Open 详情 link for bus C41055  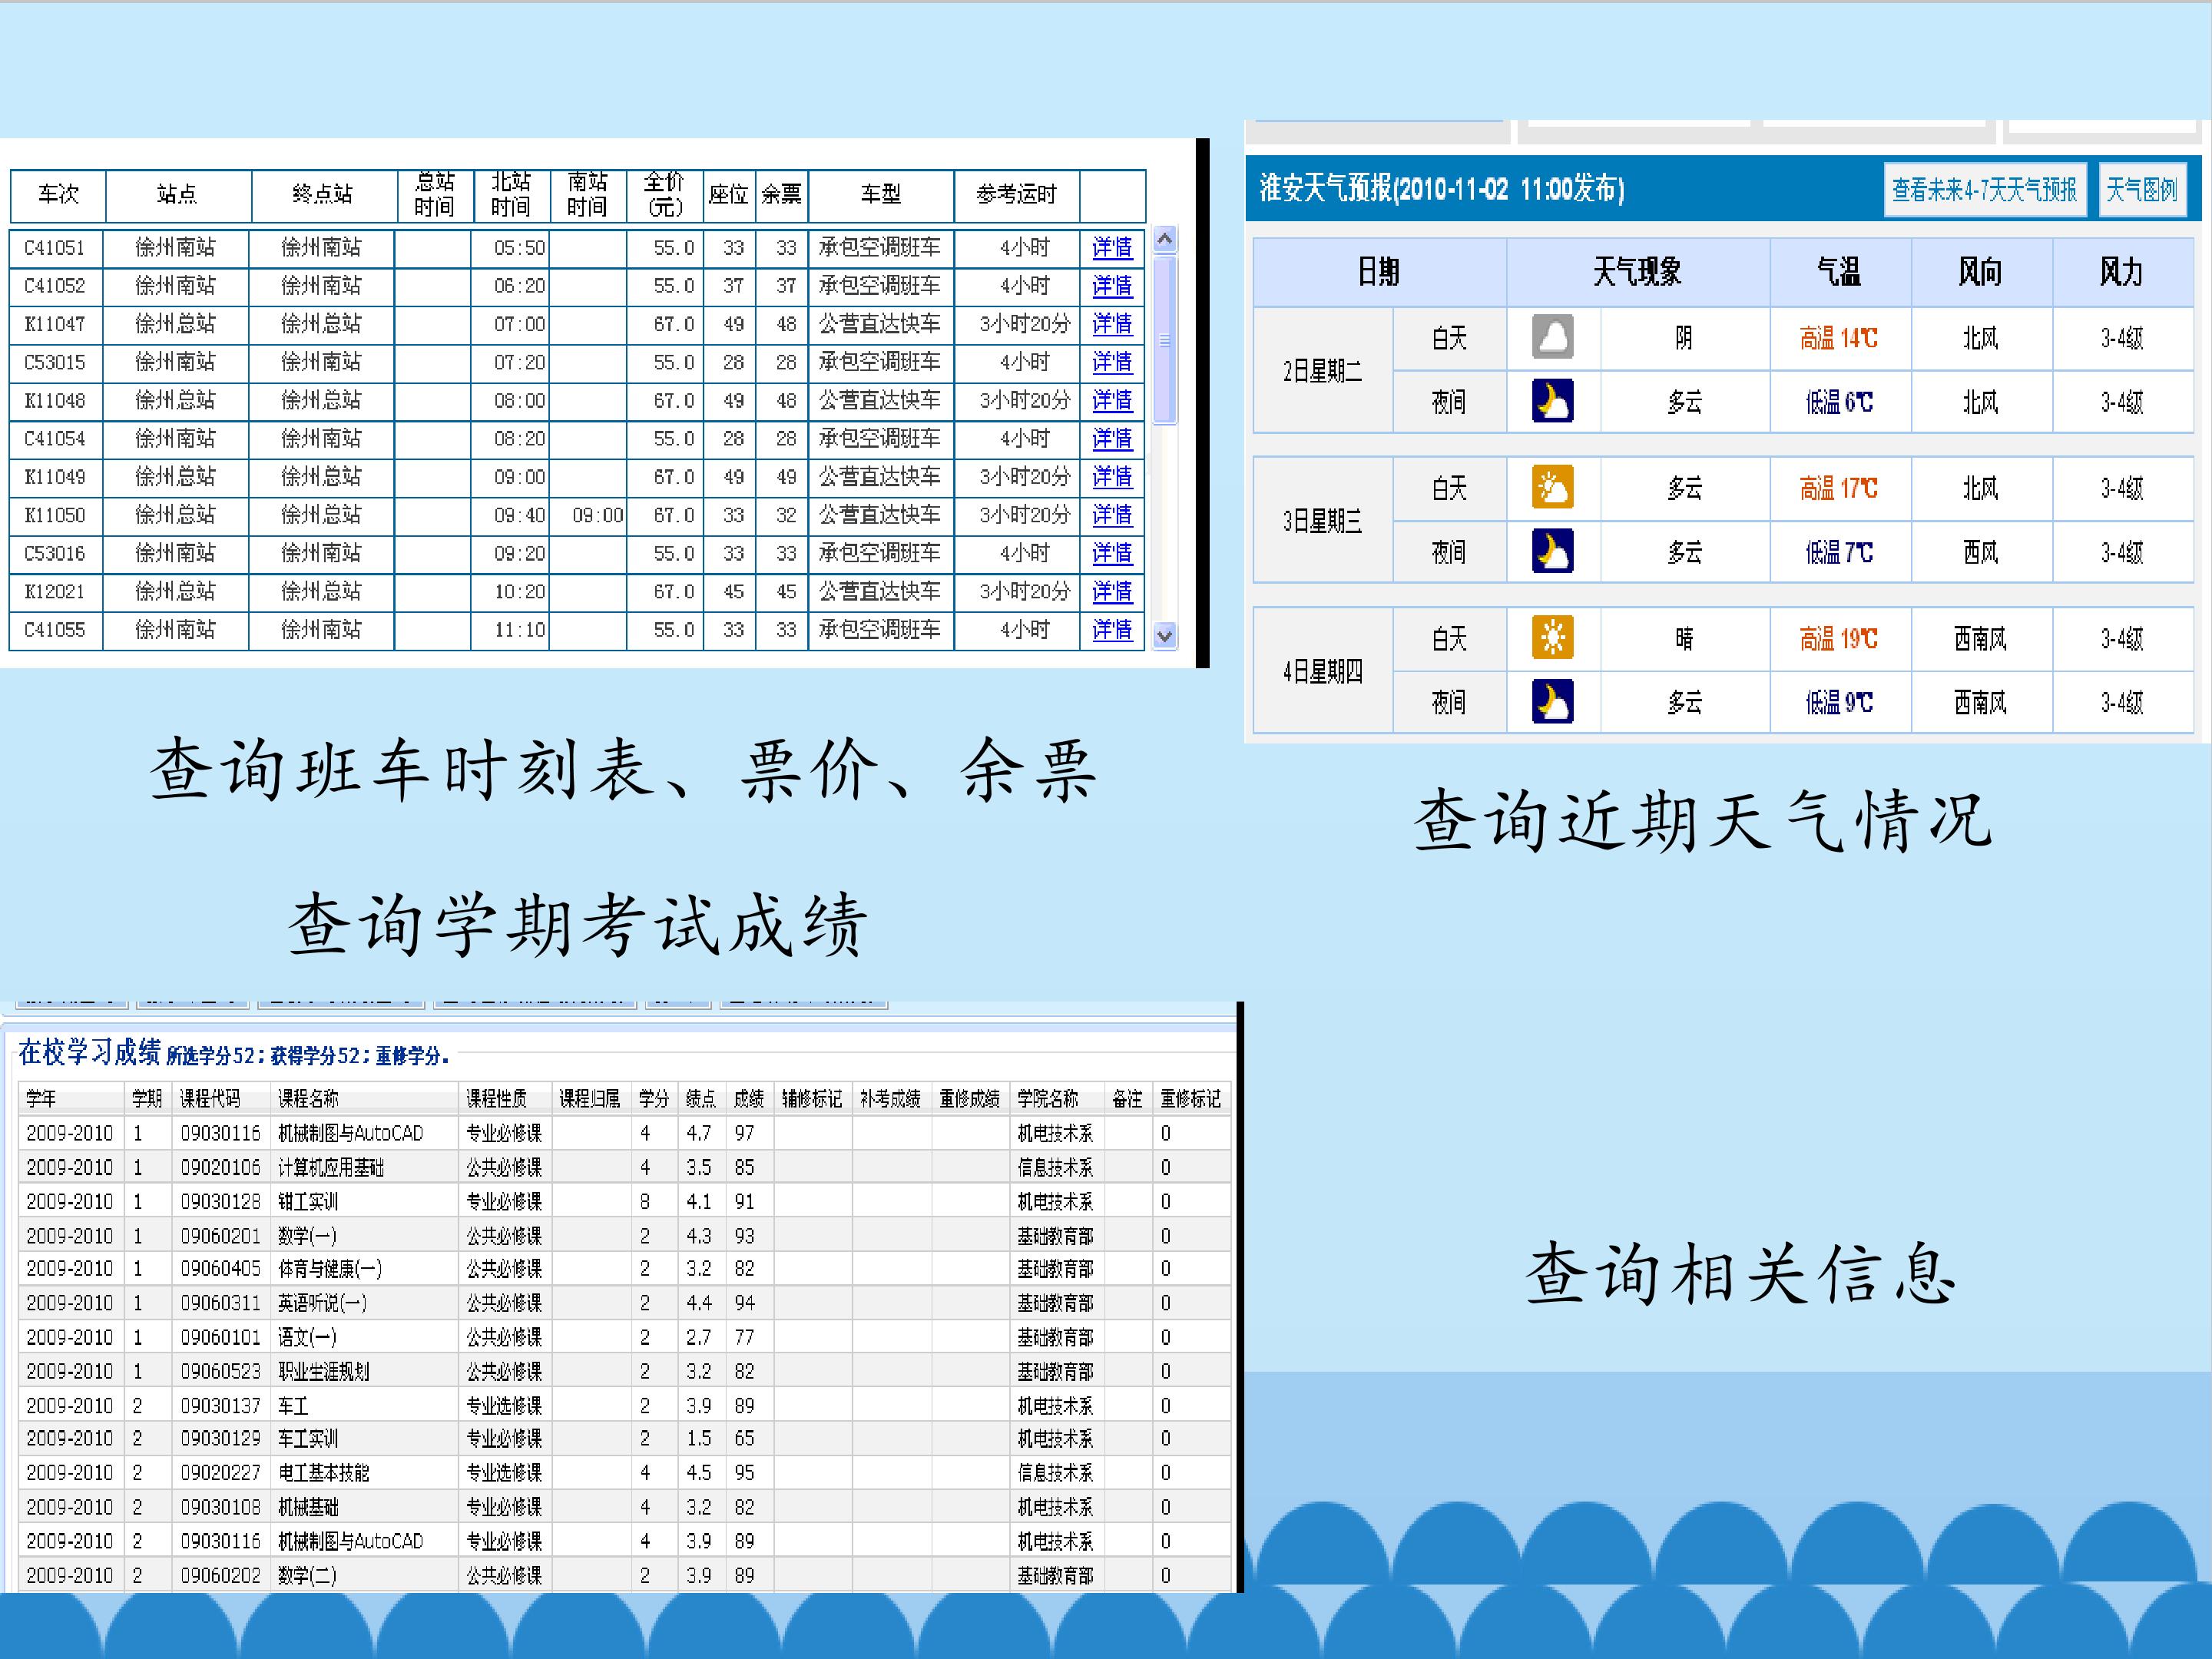(x=1112, y=630)
